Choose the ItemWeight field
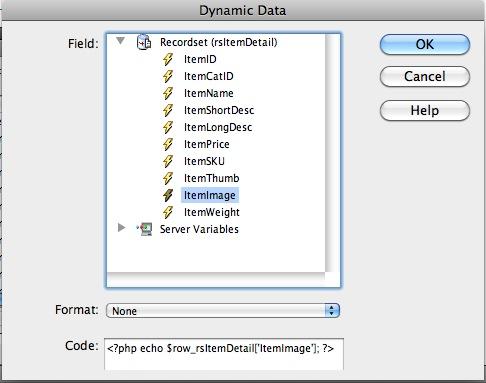The width and height of the screenshot is (486, 383). click(212, 212)
